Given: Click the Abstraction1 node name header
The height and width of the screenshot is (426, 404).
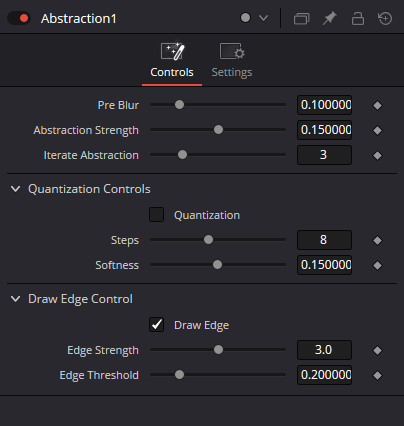Looking at the screenshot, I should point(79,19).
